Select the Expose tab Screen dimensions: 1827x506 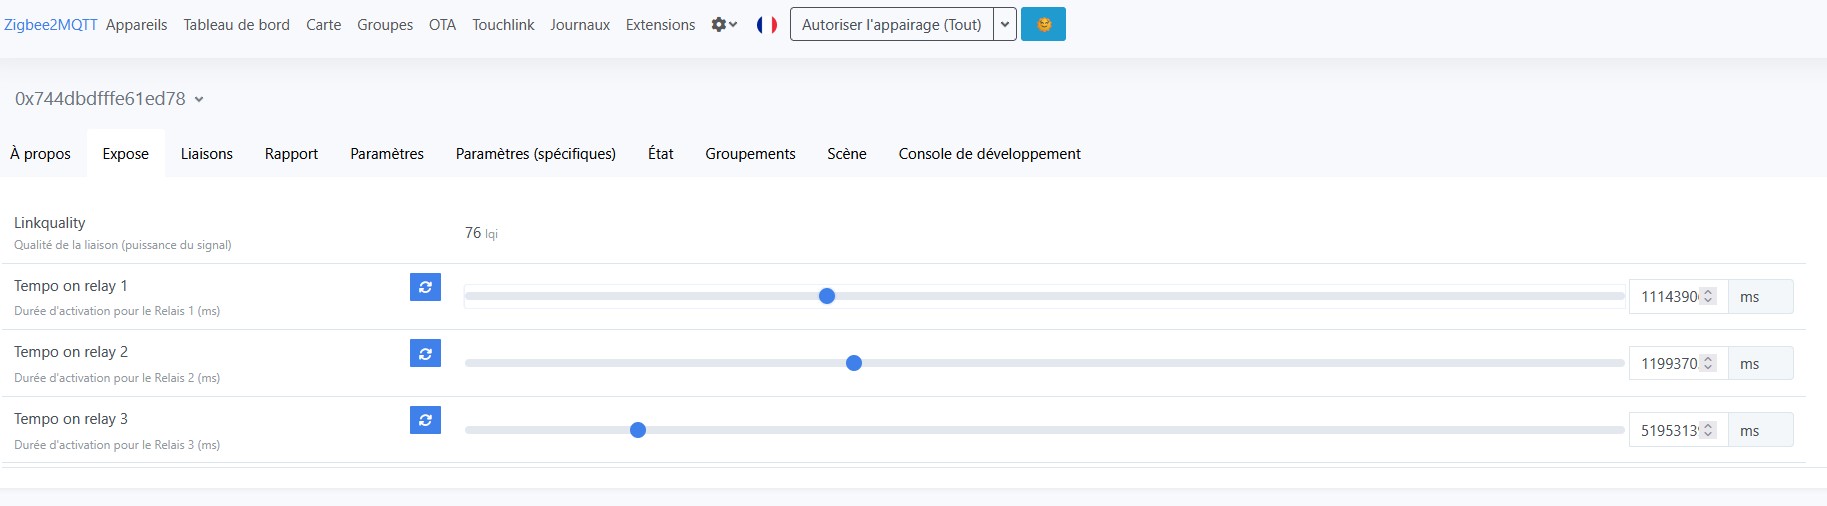(x=126, y=154)
